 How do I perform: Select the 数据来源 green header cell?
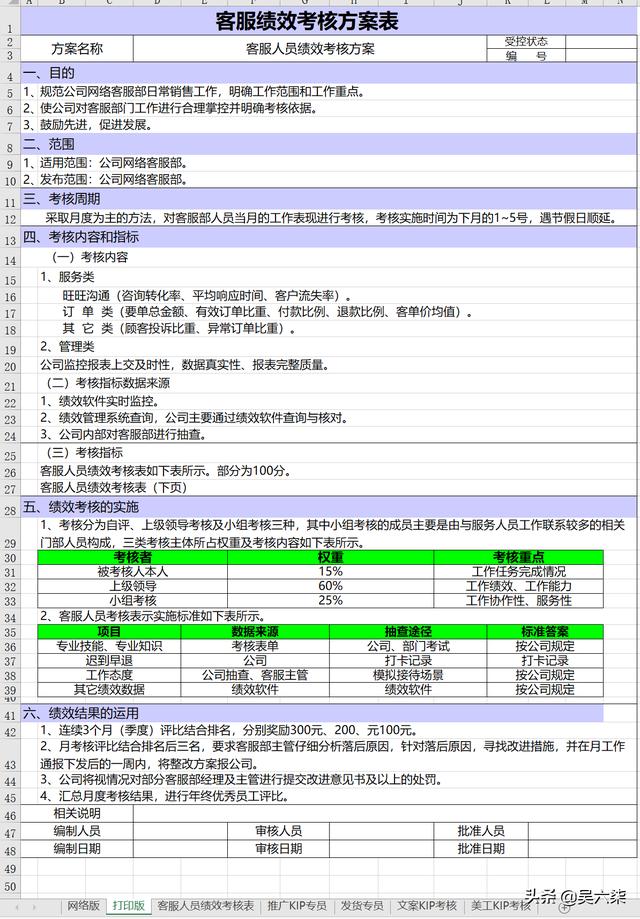click(x=255, y=632)
